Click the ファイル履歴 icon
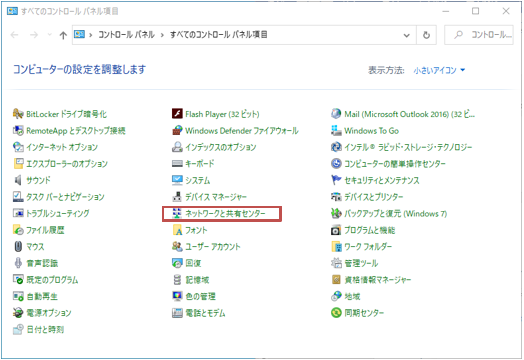524x360 pixels. pos(18,230)
